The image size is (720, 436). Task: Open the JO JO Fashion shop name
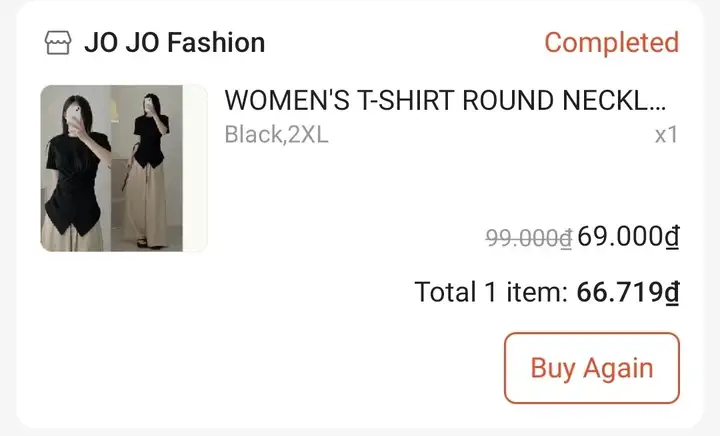pos(174,43)
